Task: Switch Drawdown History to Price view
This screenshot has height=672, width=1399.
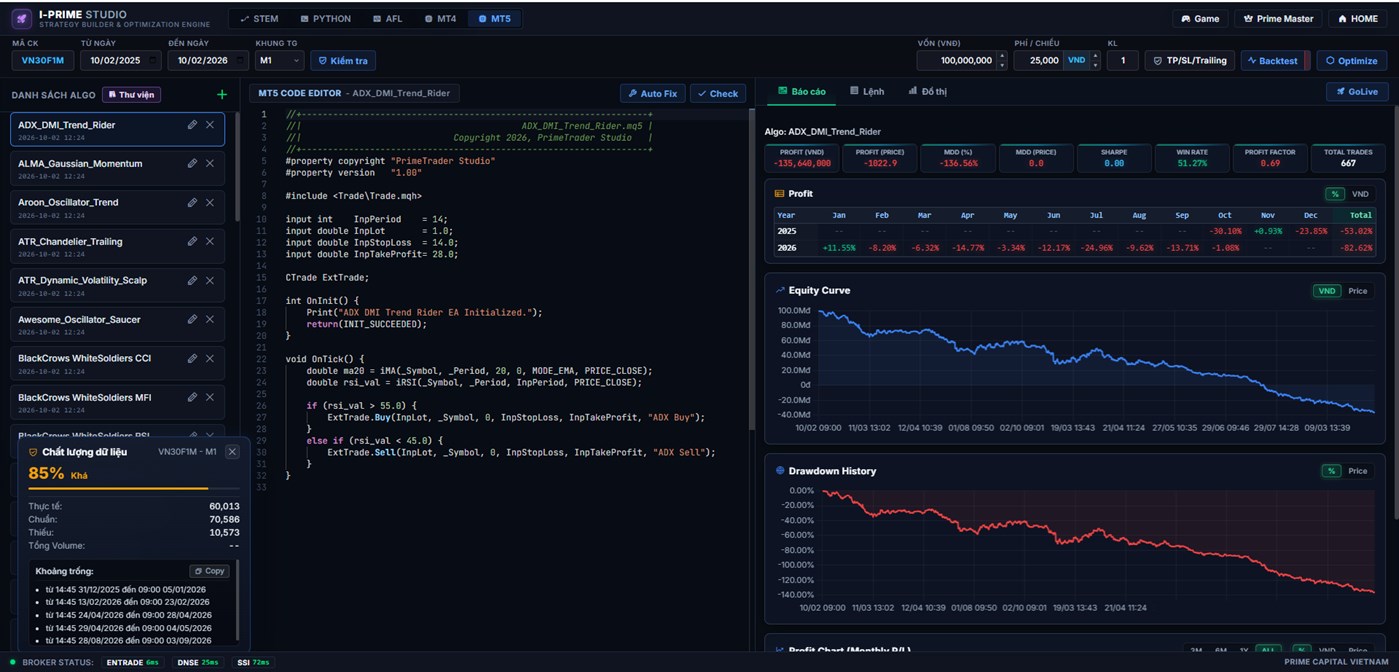Action: pos(1357,471)
